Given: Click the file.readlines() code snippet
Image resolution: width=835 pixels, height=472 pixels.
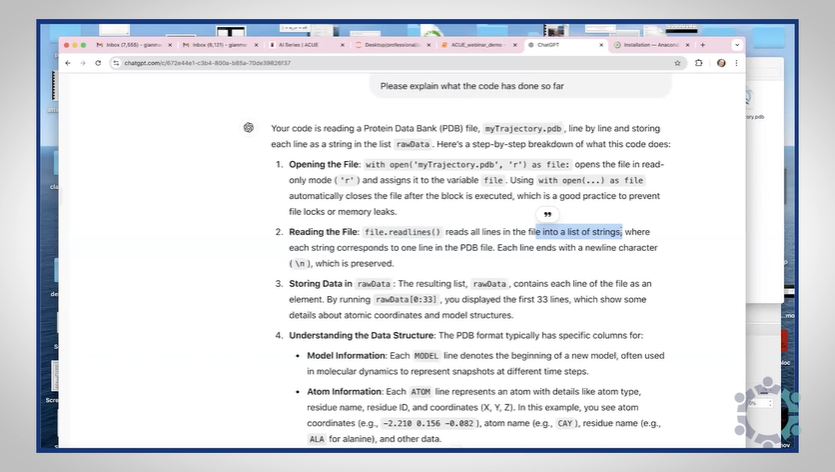Looking at the screenshot, I should tap(403, 232).
